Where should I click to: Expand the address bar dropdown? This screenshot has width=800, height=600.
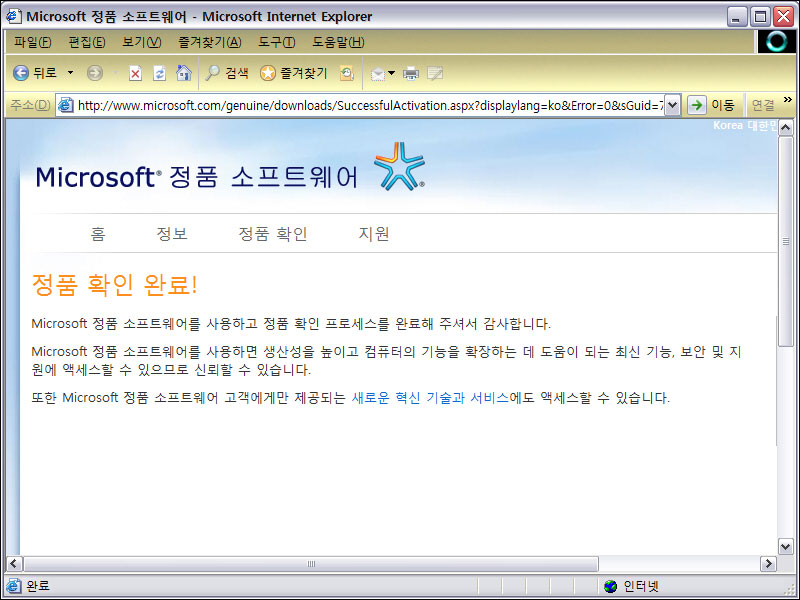(673, 106)
